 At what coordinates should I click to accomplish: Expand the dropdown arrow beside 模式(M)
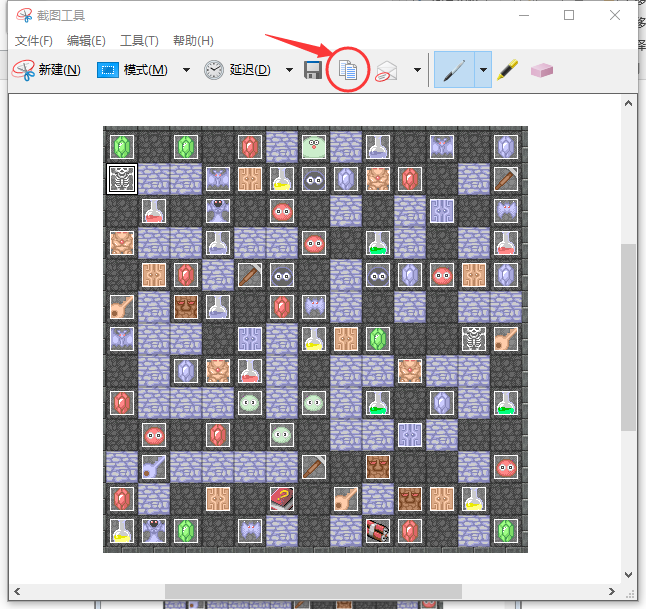[x=186, y=70]
